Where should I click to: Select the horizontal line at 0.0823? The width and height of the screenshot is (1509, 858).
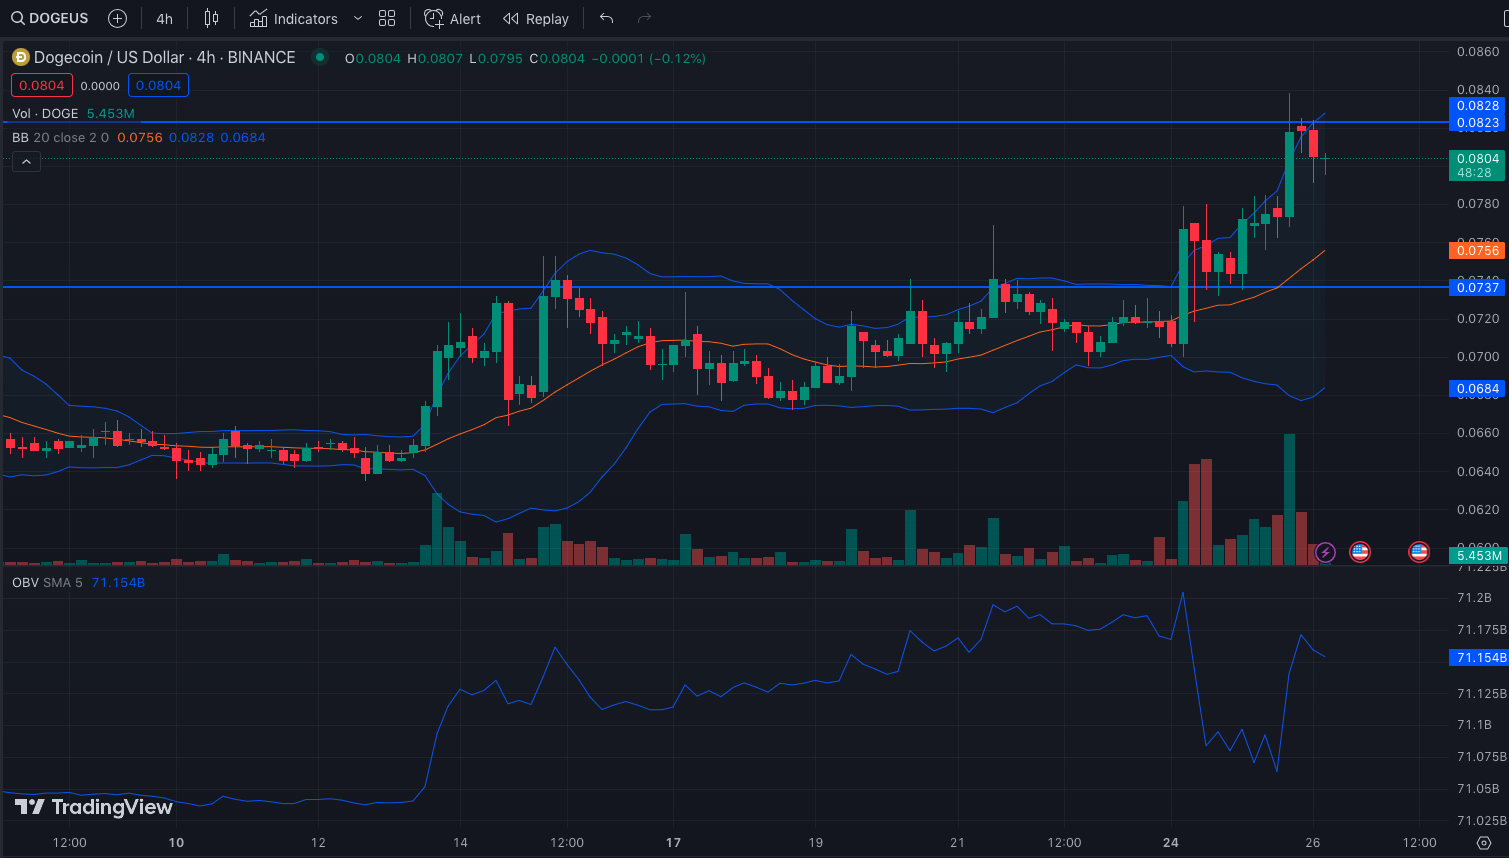click(725, 122)
